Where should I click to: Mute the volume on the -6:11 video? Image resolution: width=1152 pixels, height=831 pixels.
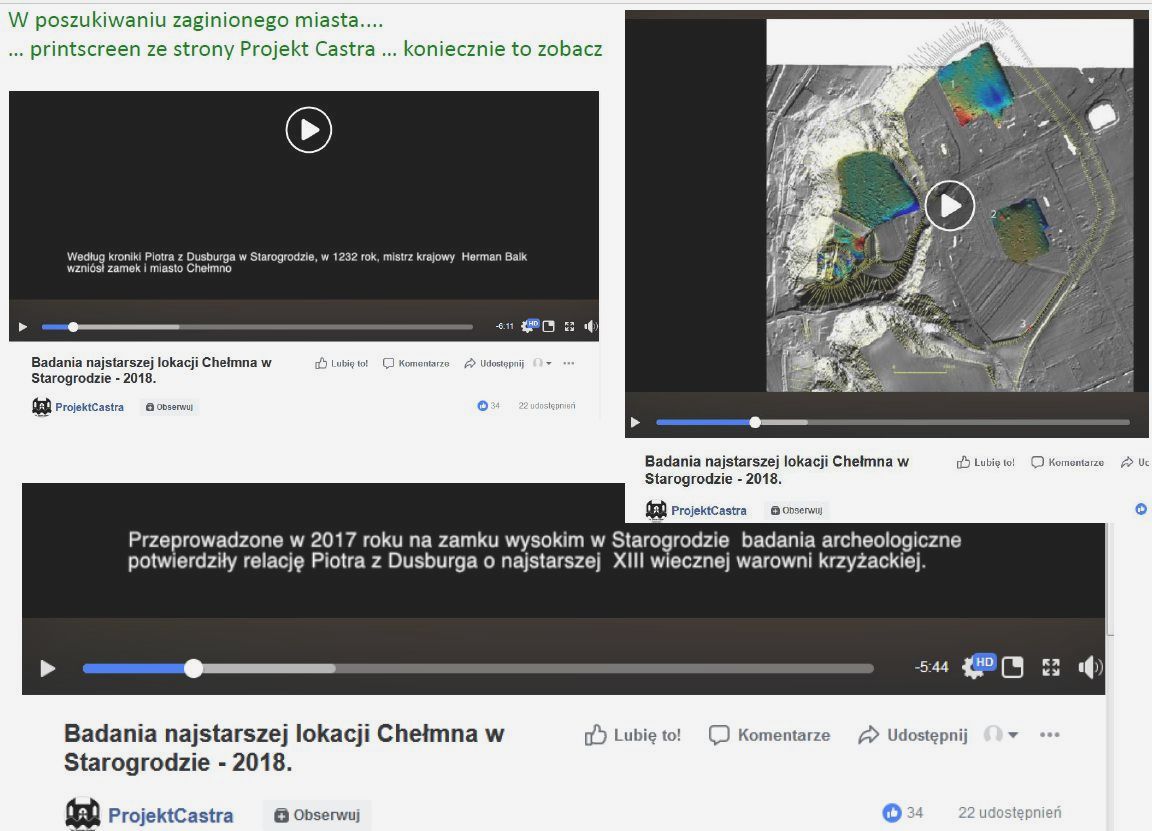(591, 326)
